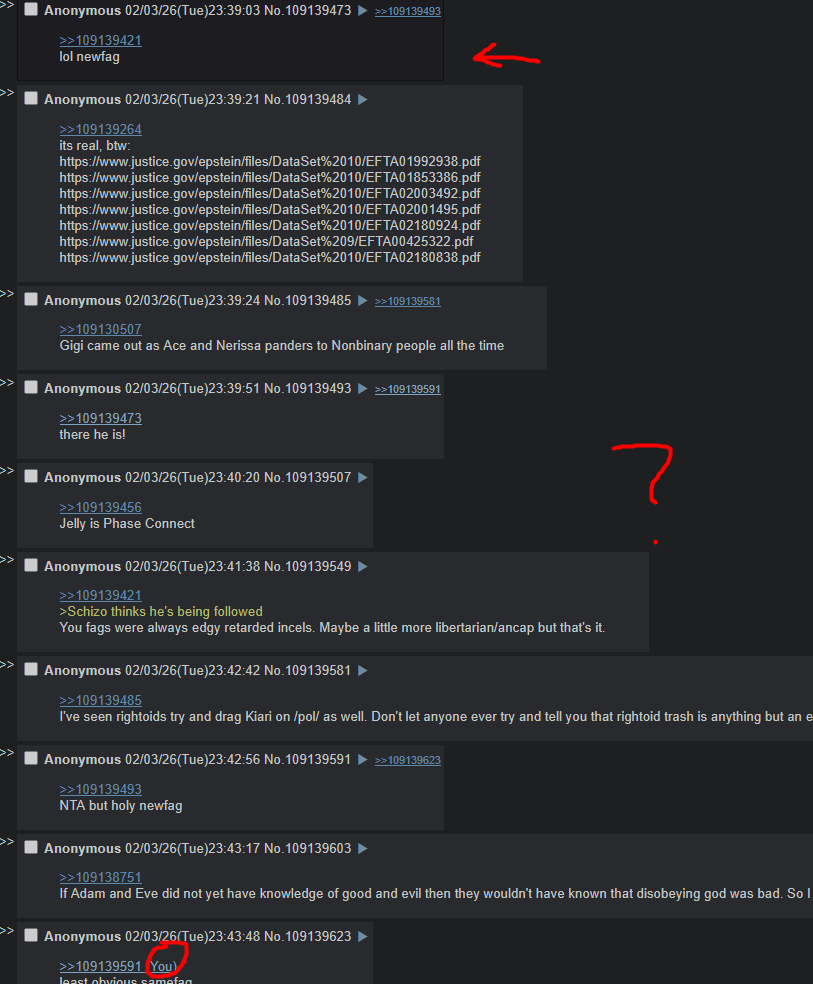Open post menu arrow for No.109139581
The width and height of the screenshot is (813, 984).
(x=363, y=671)
